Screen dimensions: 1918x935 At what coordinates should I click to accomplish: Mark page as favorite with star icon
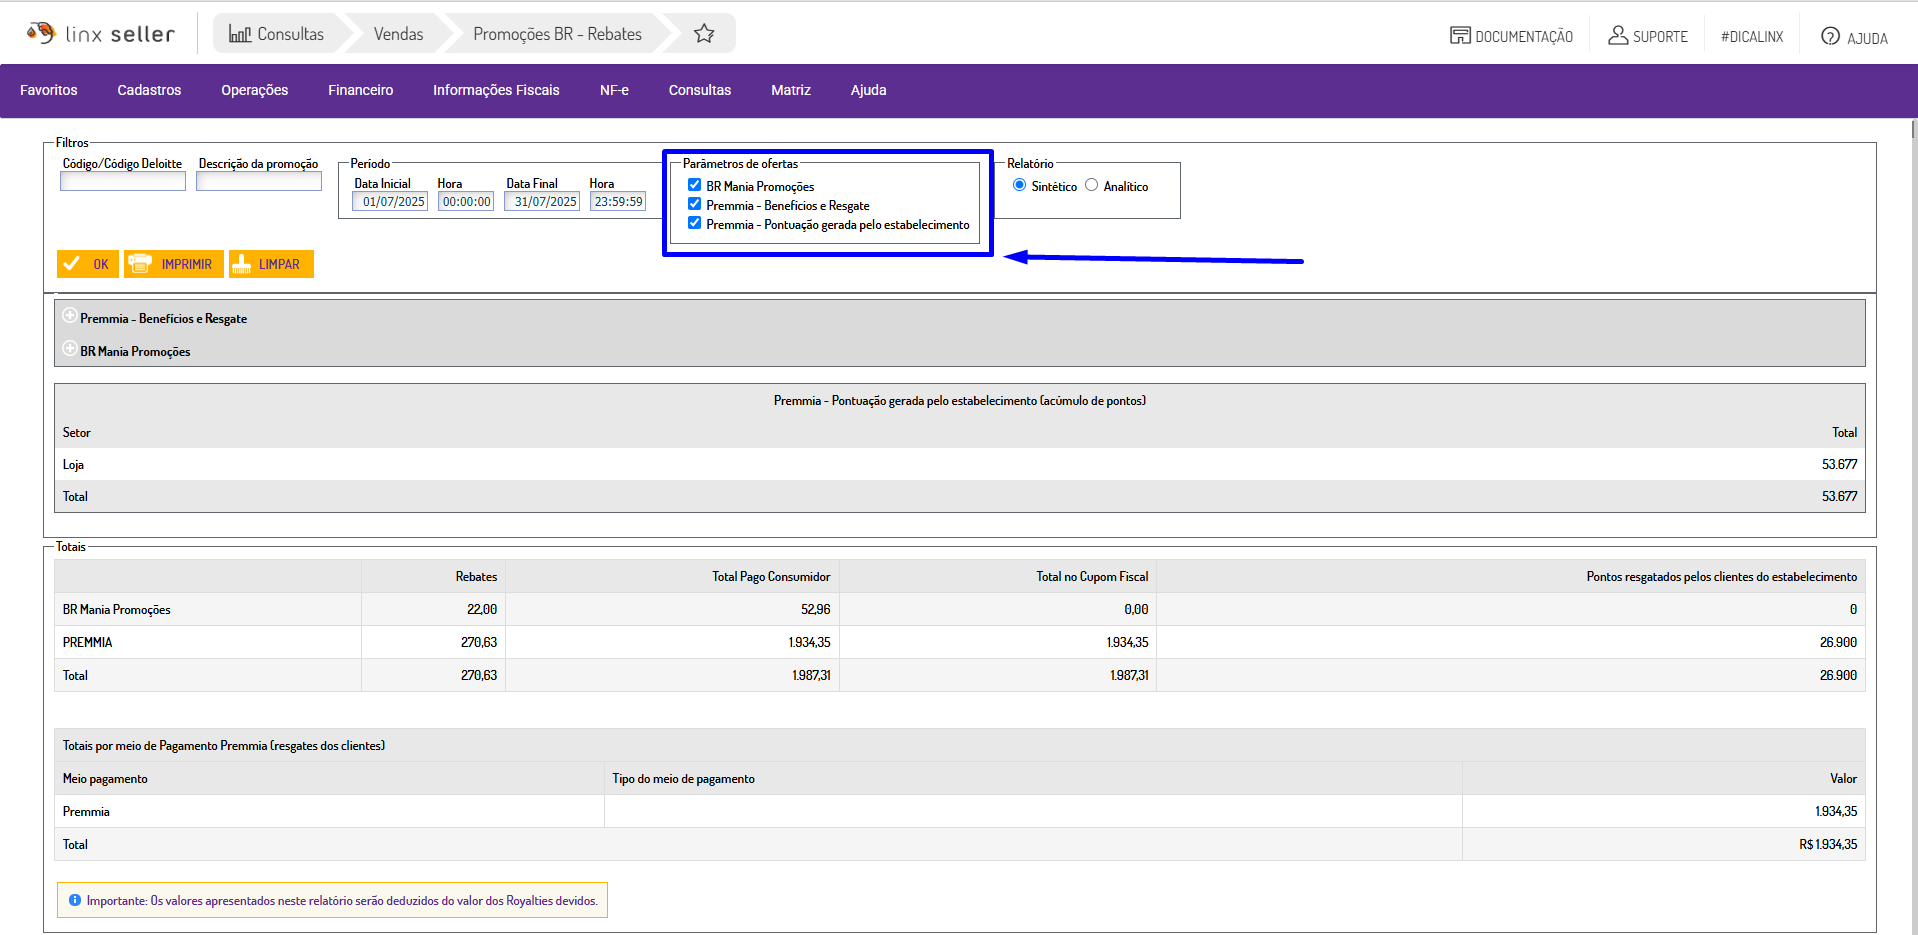pyautogui.click(x=704, y=34)
